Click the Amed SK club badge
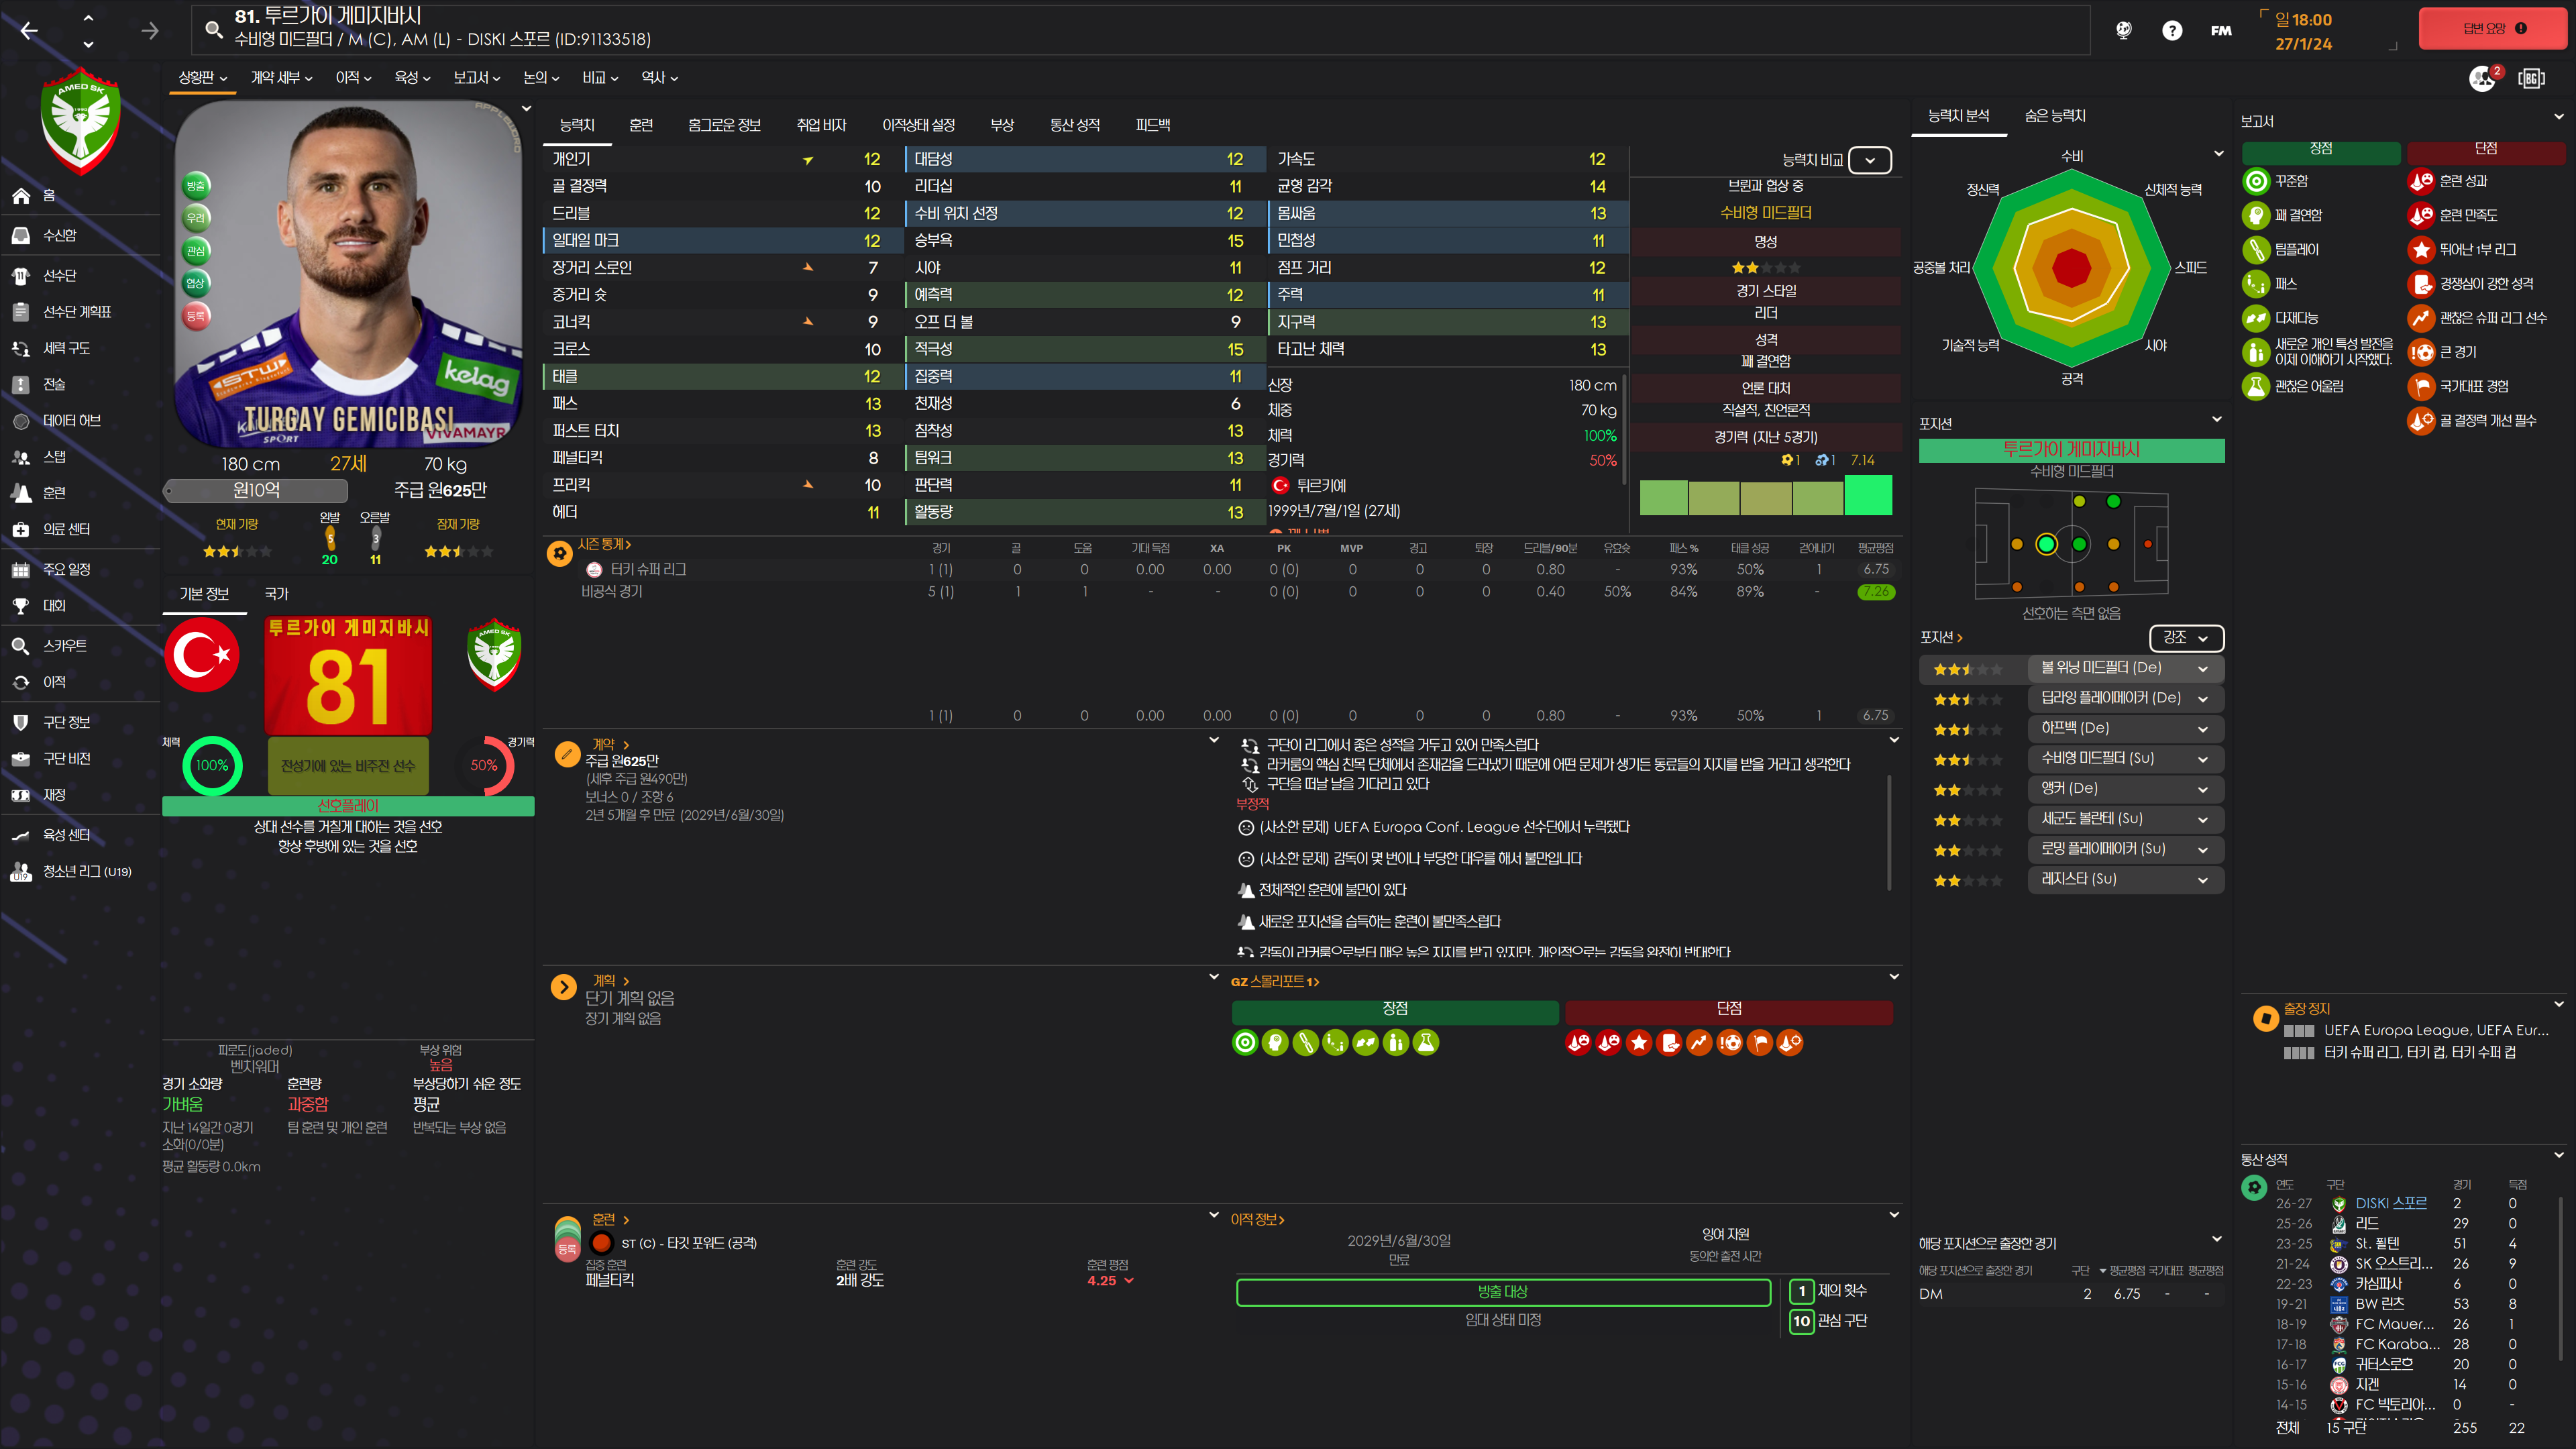Image resolution: width=2576 pixels, height=1449 pixels. point(81,121)
